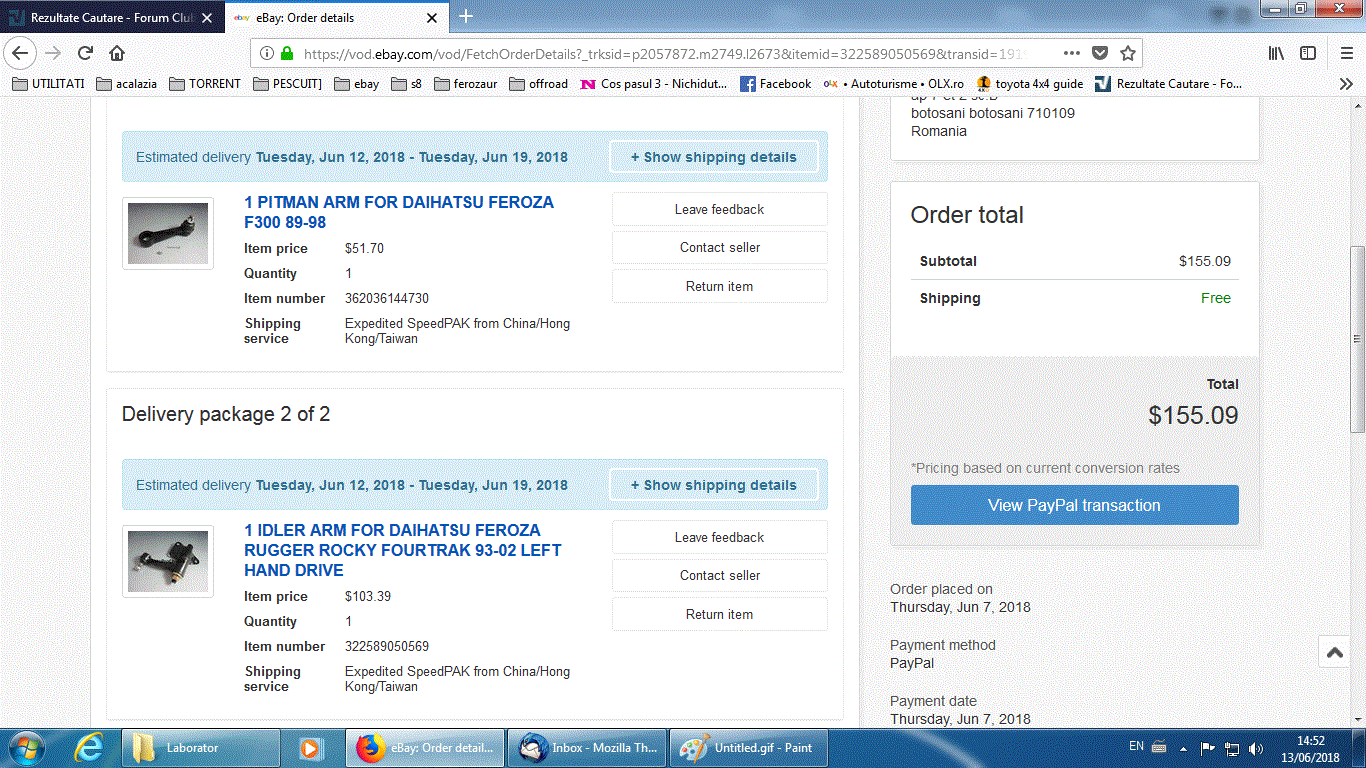Show hidden system tray icons
The height and width of the screenshot is (768, 1366).
(x=1185, y=747)
